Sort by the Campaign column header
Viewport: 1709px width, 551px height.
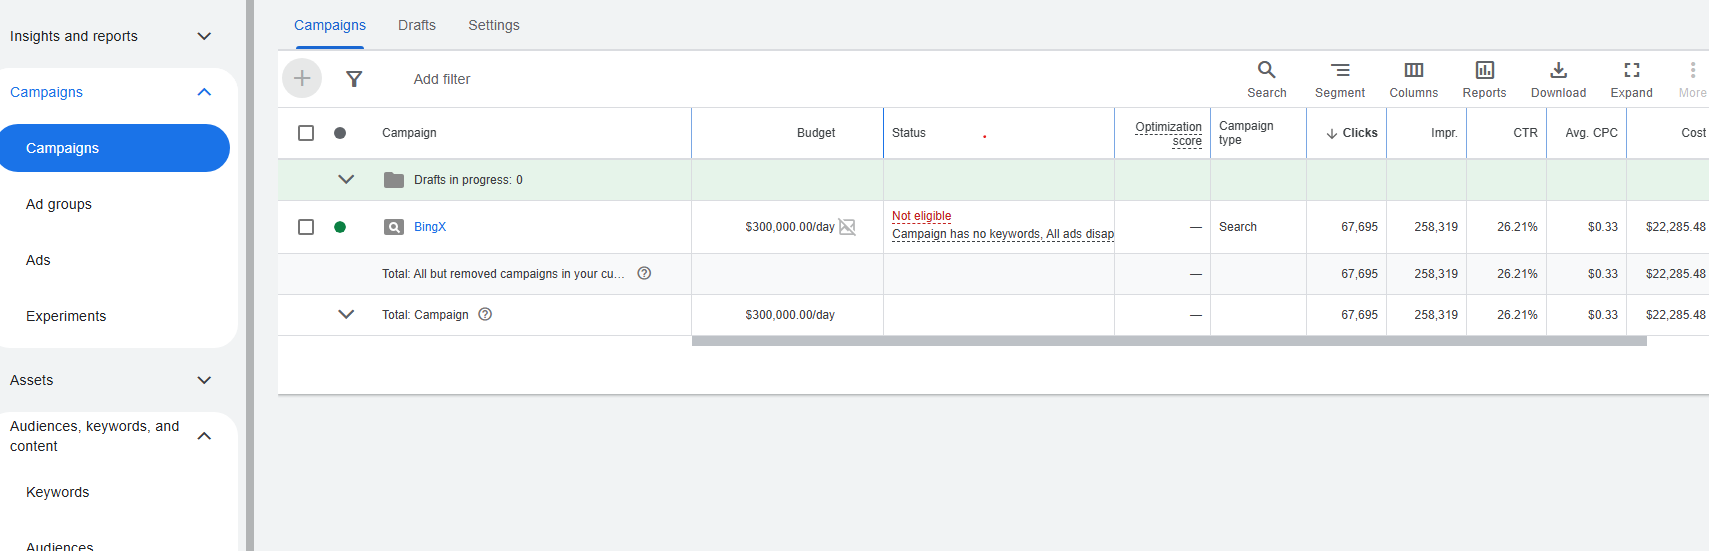point(409,133)
